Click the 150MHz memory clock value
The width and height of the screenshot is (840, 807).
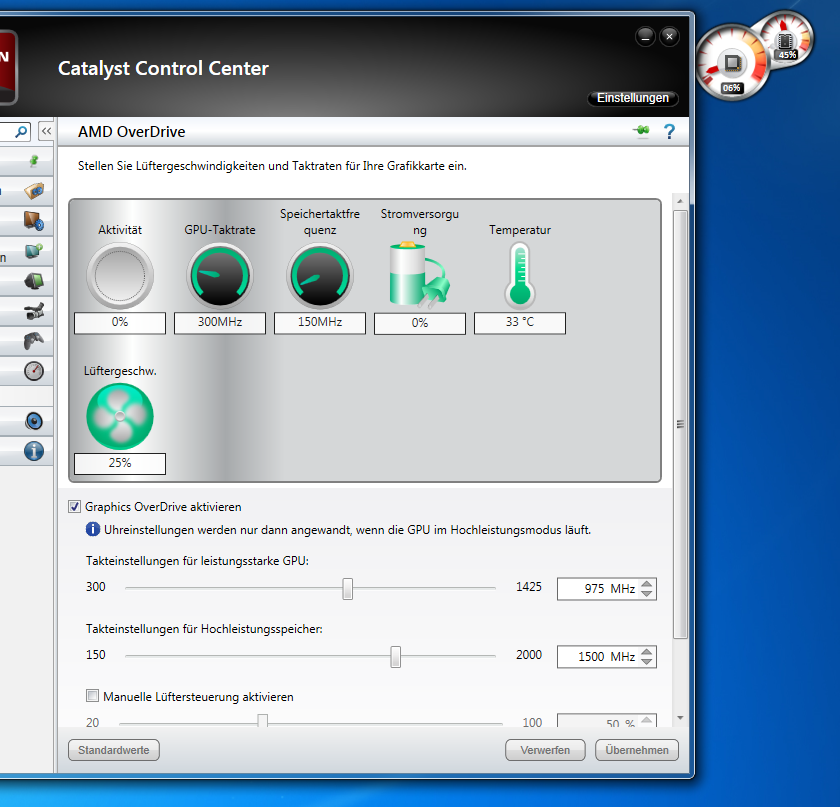coord(320,323)
